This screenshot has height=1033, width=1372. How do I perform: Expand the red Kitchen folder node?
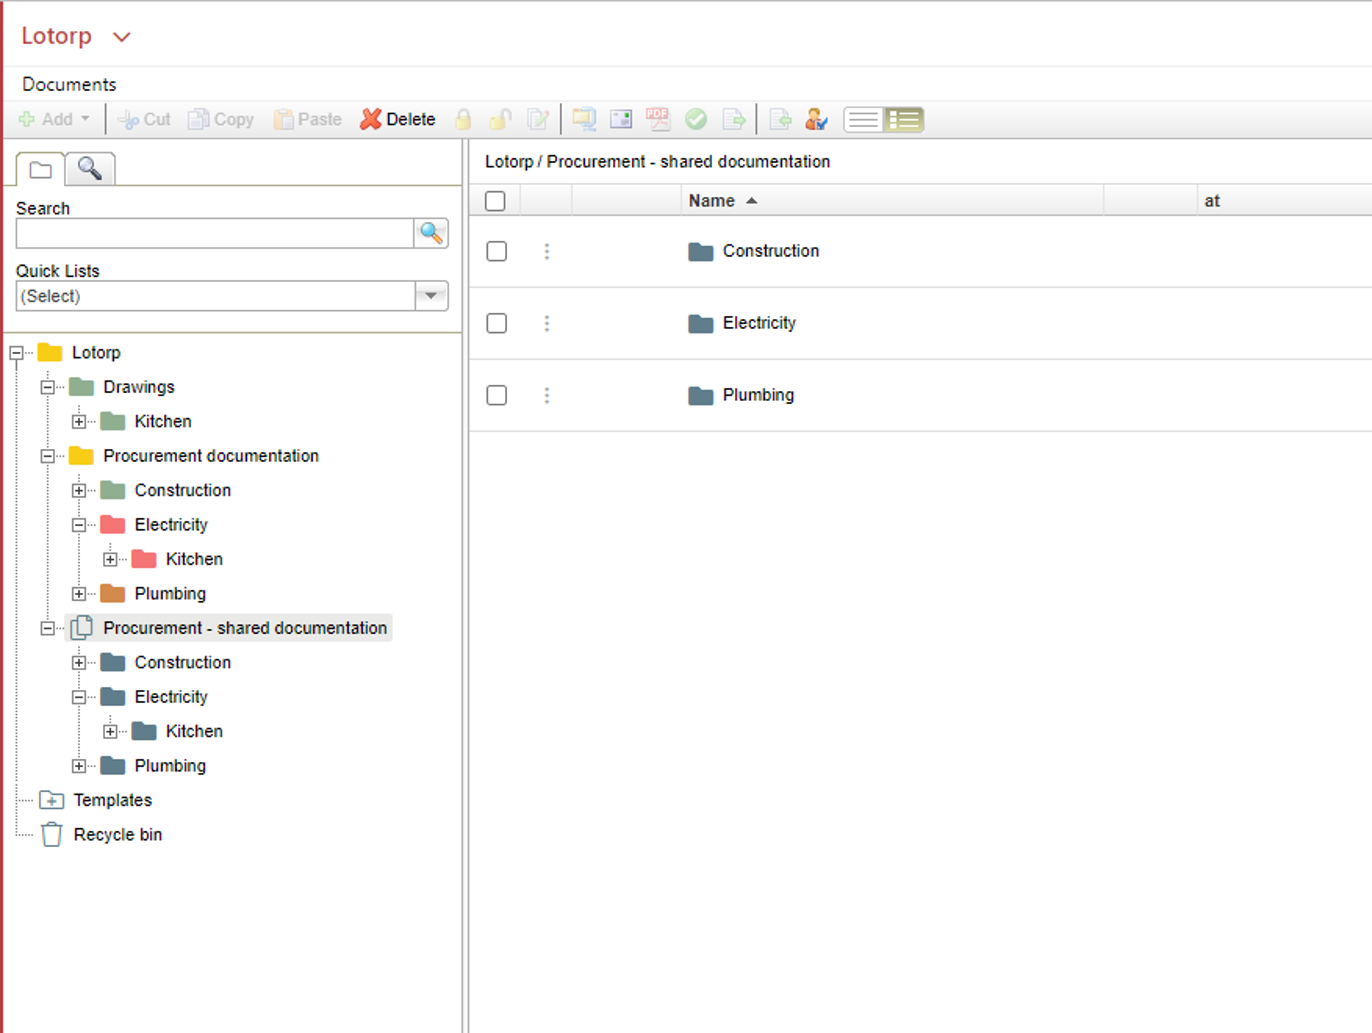click(110, 560)
